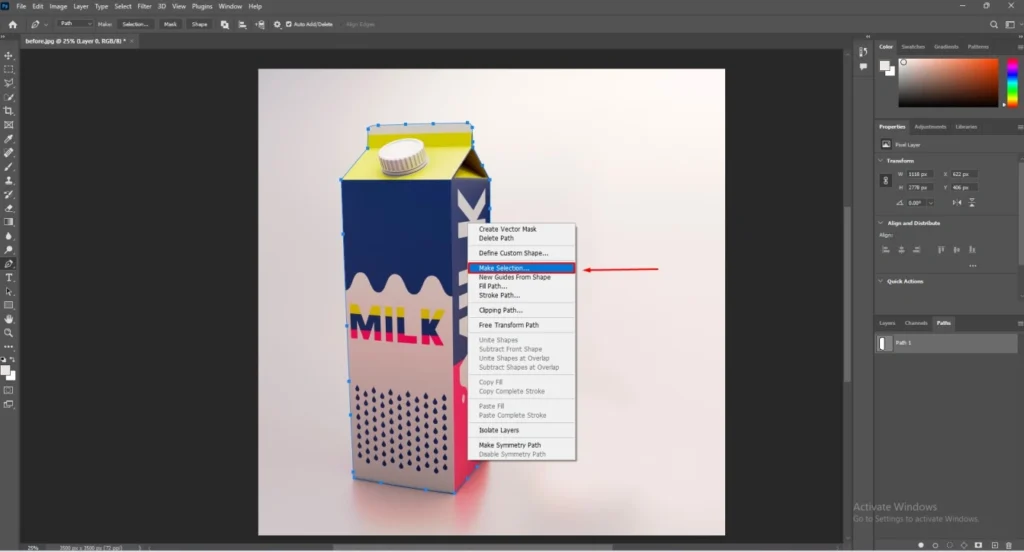1024x552 pixels.
Task: Toggle Quick Mask mode icon
Action: [x=8, y=390]
